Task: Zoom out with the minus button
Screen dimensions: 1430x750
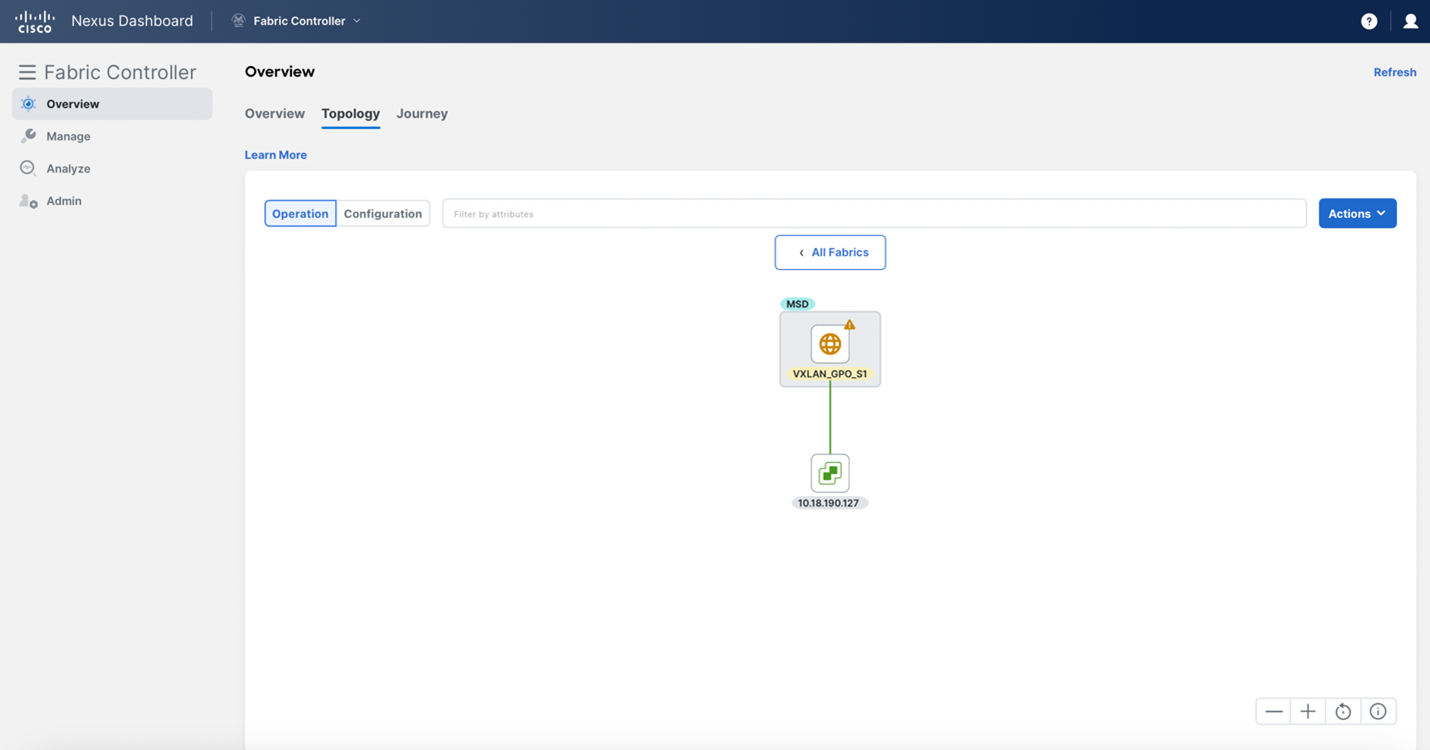Action: [x=1273, y=712]
